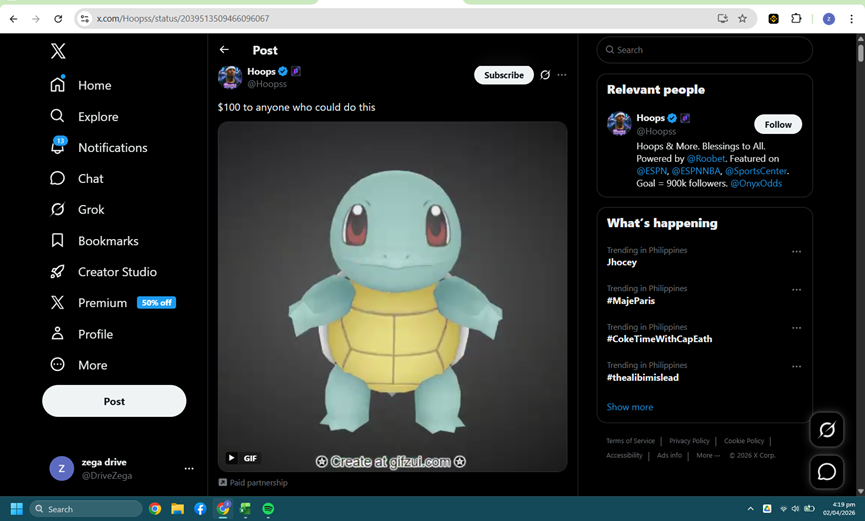Open Accessibility footer link
The width and height of the screenshot is (865, 521).
[x=624, y=455]
